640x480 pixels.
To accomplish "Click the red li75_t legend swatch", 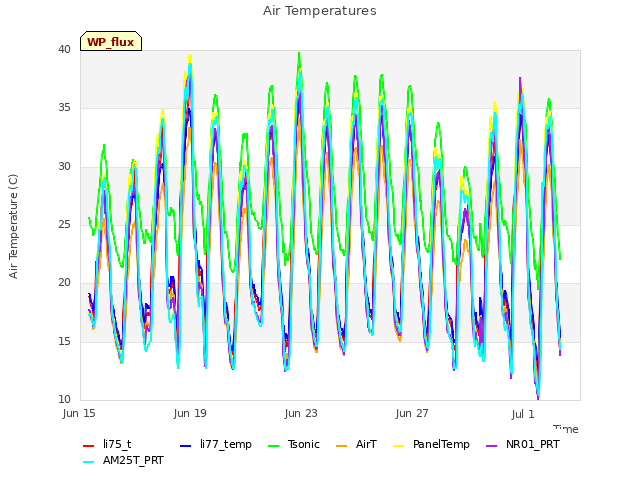I will point(89,446).
